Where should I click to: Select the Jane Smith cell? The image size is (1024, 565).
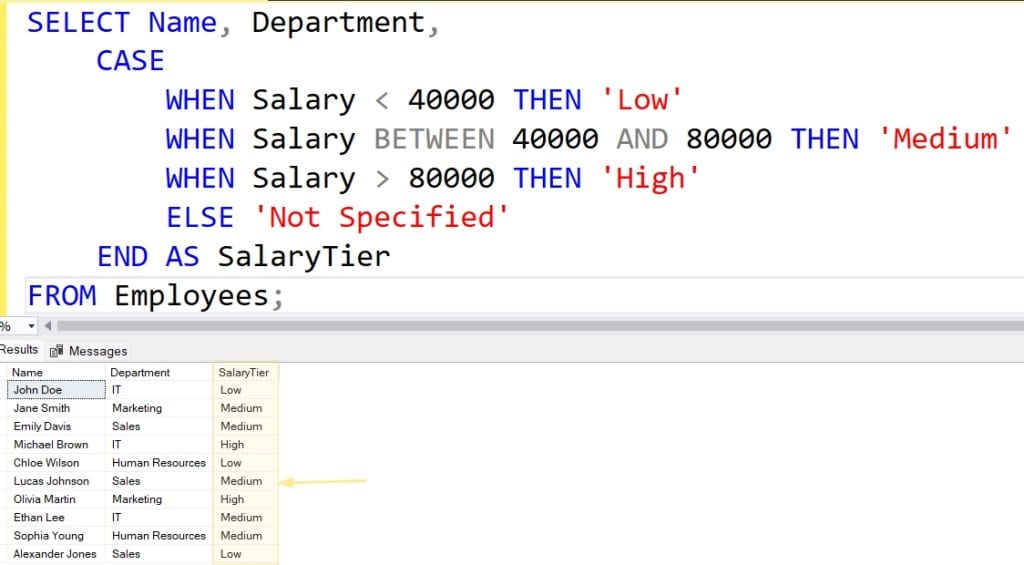pyautogui.click(x=56, y=408)
